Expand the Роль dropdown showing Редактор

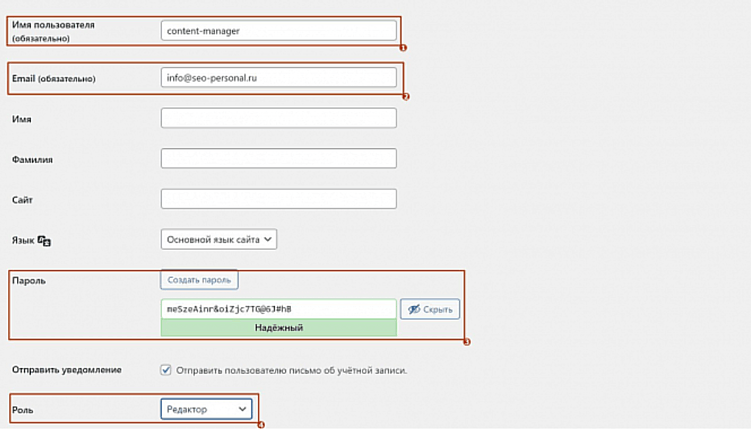pyautogui.click(x=206, y=409)
